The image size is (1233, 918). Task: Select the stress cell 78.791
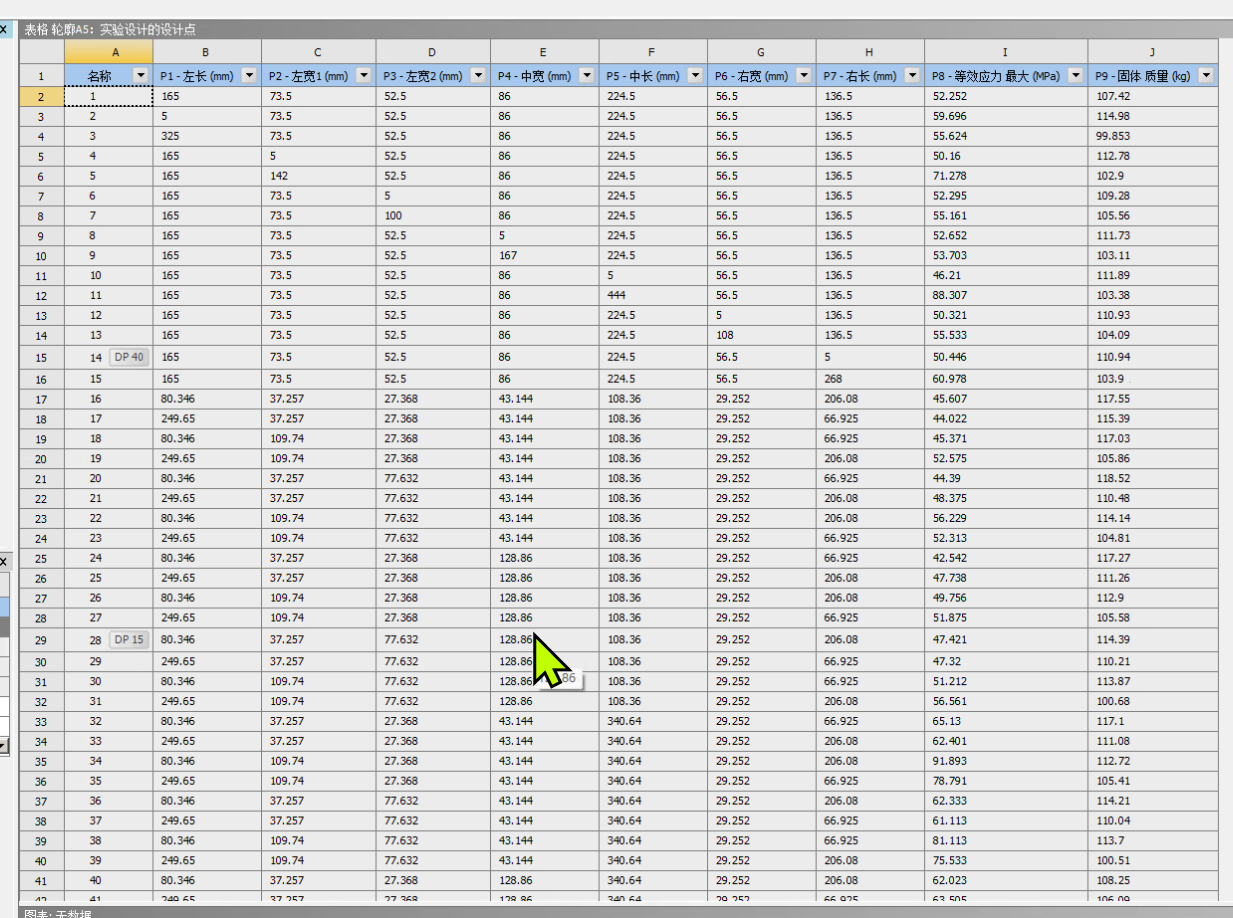(x=1006, y=781)
